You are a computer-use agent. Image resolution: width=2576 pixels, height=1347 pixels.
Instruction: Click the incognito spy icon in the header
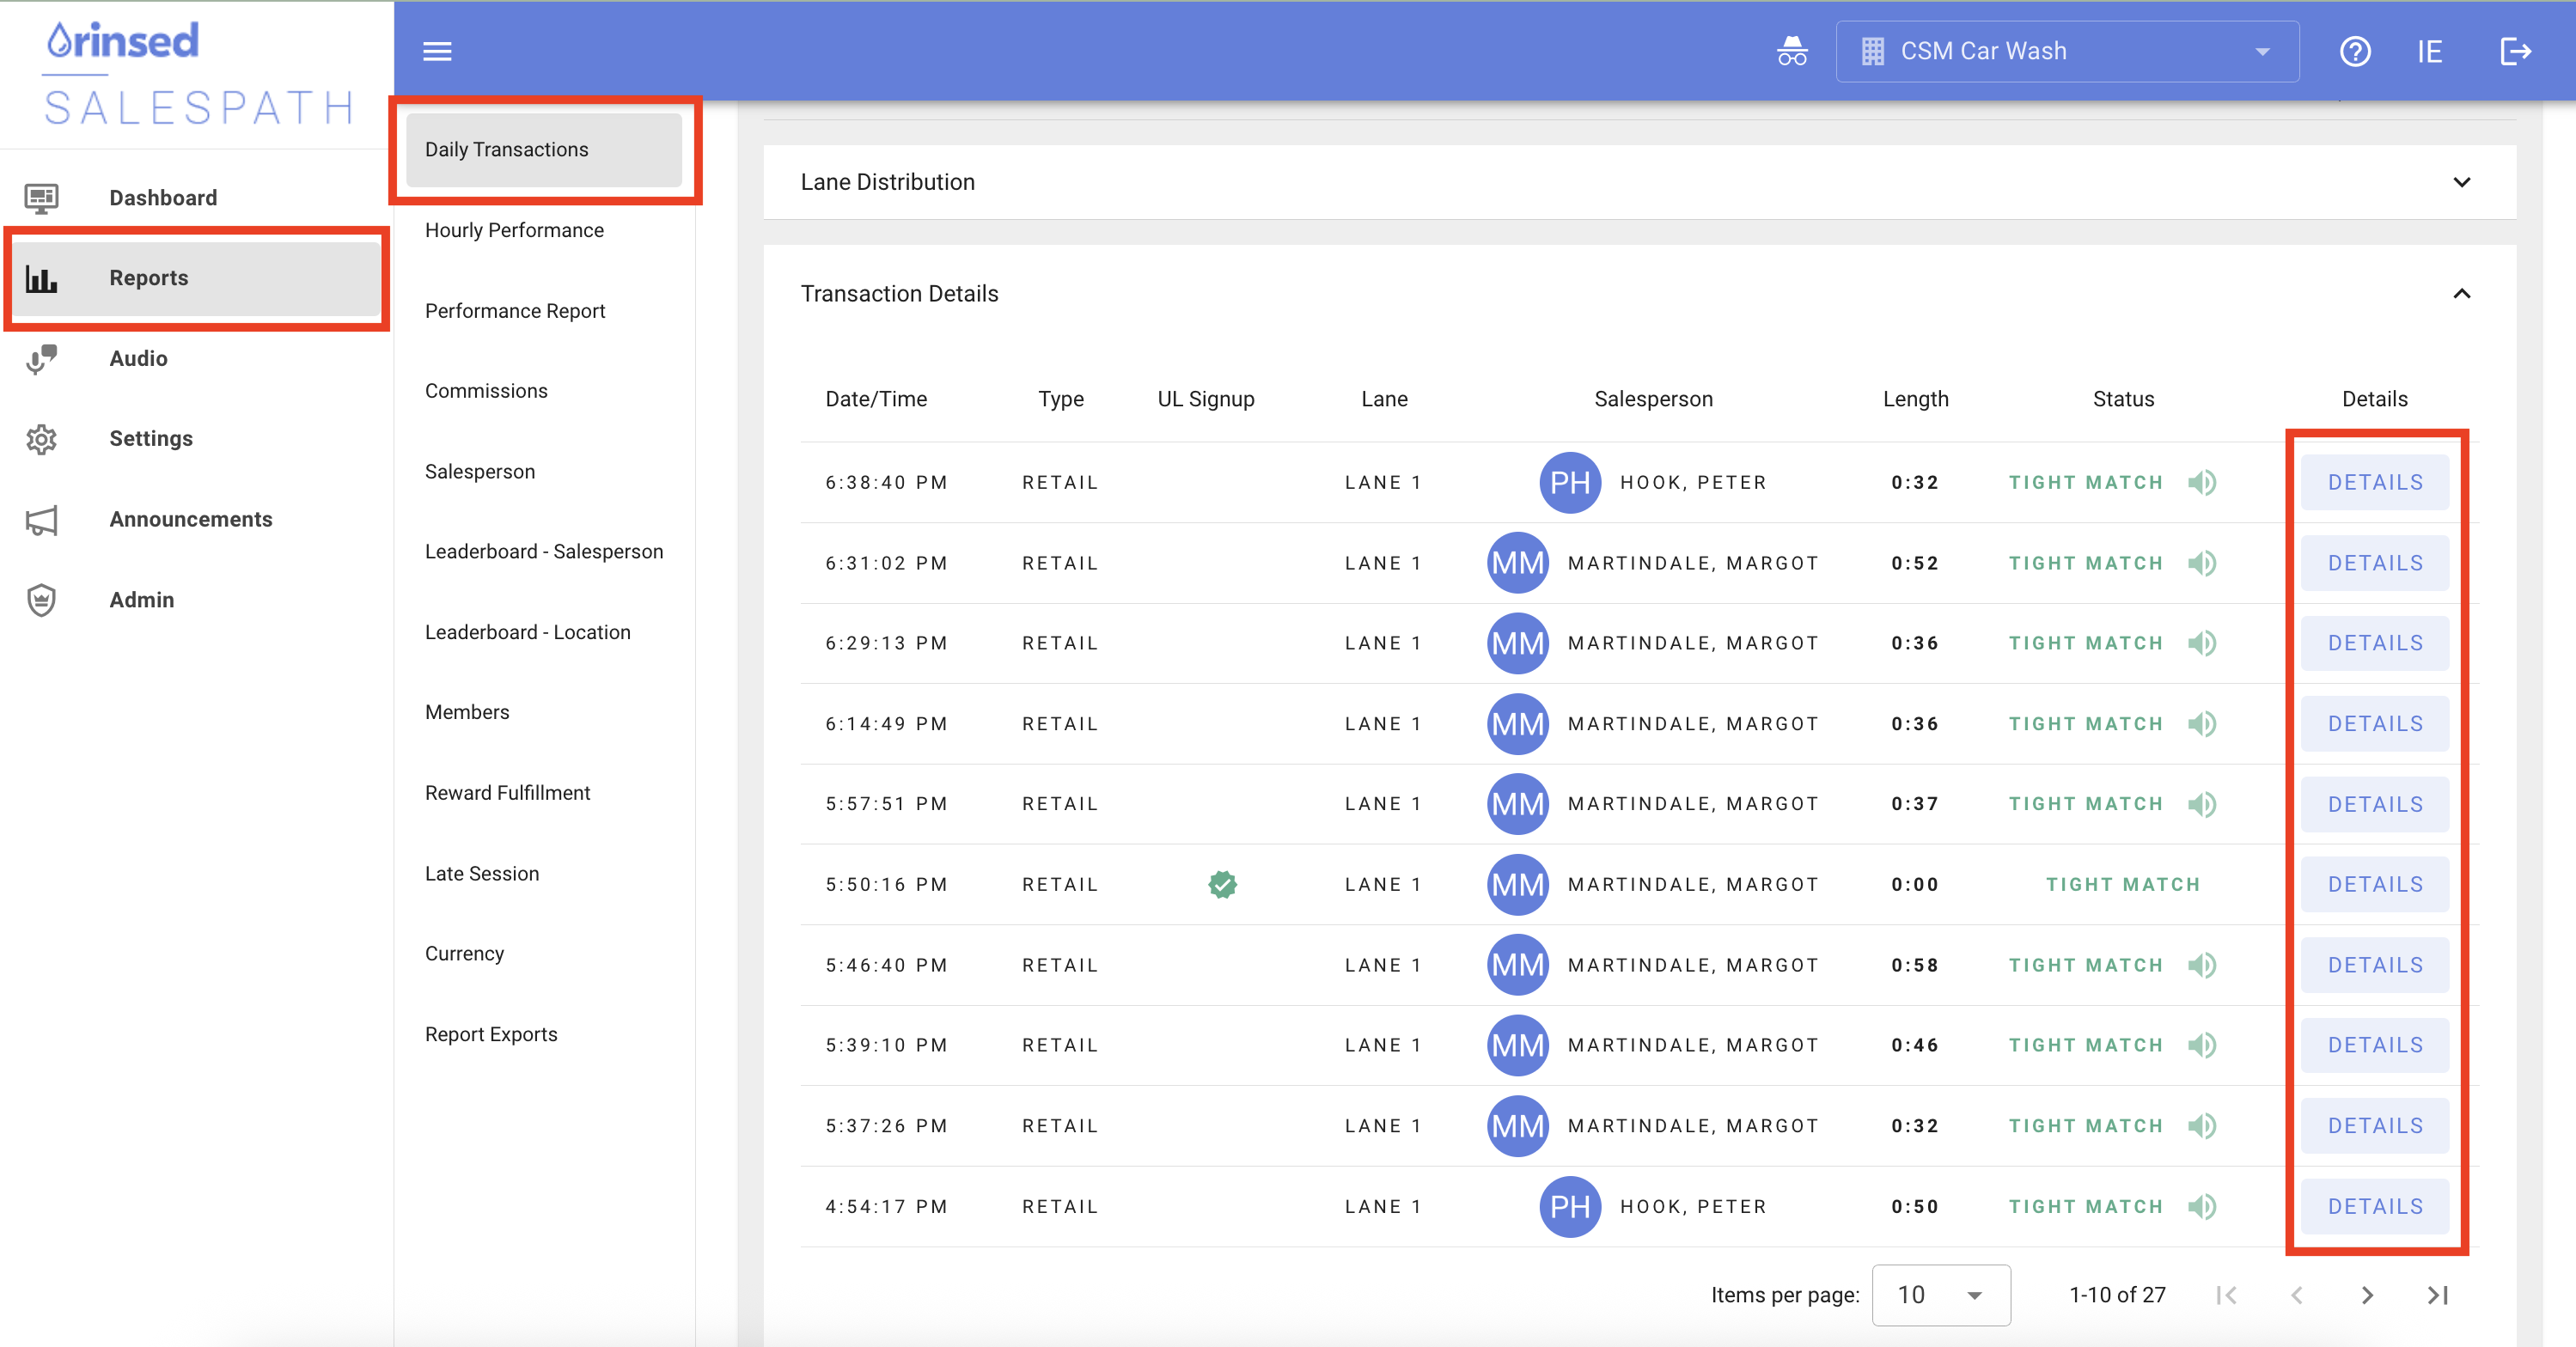click(1792, 51)
